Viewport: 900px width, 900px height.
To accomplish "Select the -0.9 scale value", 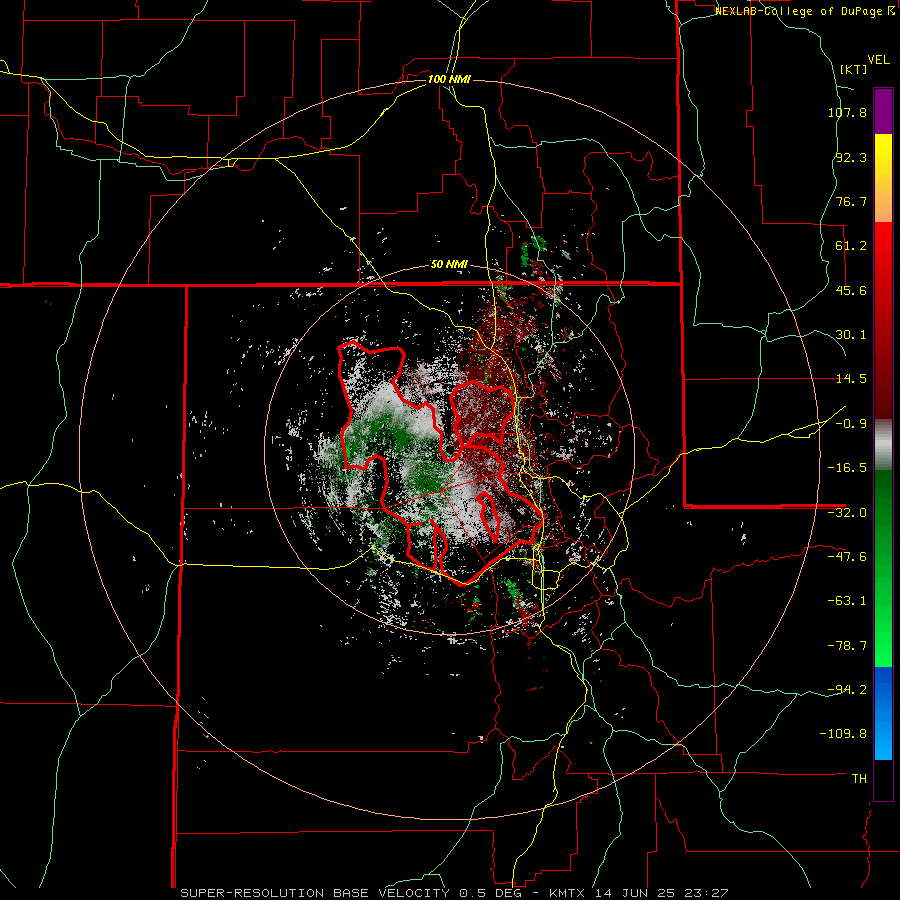I will click(x=851, y=424).
